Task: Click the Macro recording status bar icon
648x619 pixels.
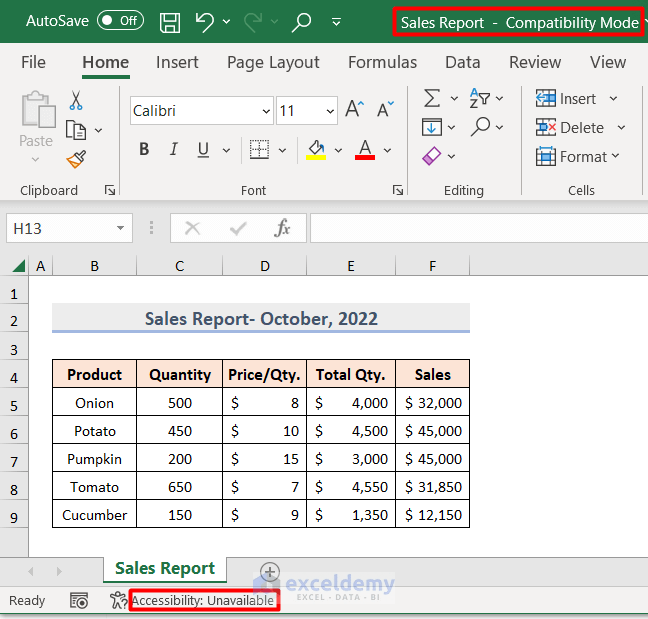Action: point(79,600)
